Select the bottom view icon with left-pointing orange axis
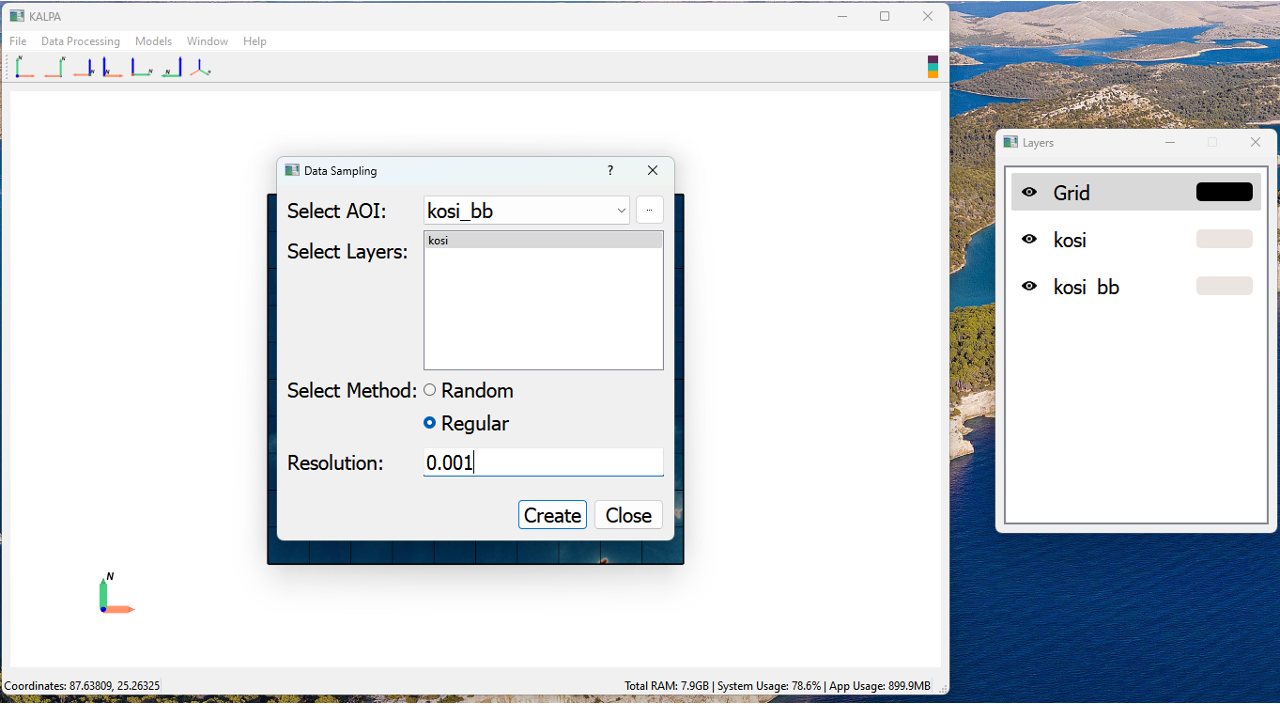This screenshot has width=1280, height=704. (x=54, y=67)
